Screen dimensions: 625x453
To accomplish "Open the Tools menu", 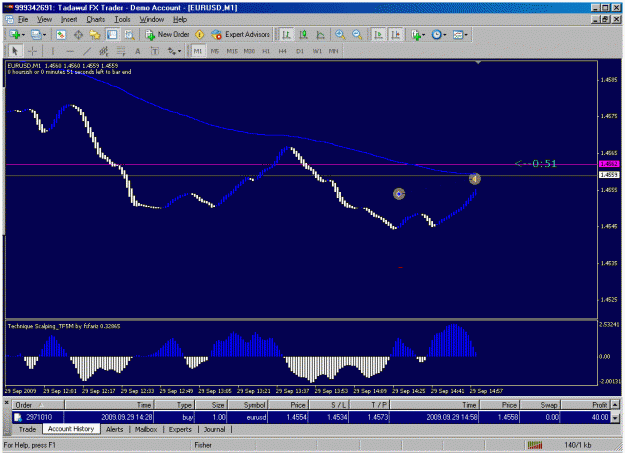I will (x=122, y=20).
